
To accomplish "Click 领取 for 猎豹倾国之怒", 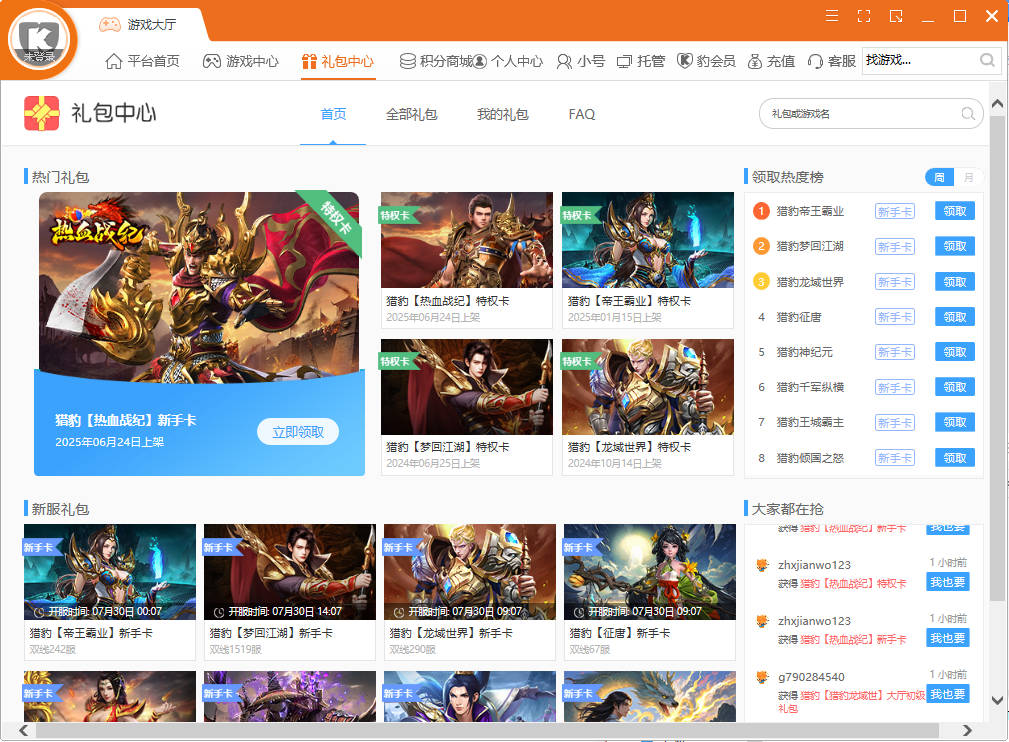I will coord(955,458).
